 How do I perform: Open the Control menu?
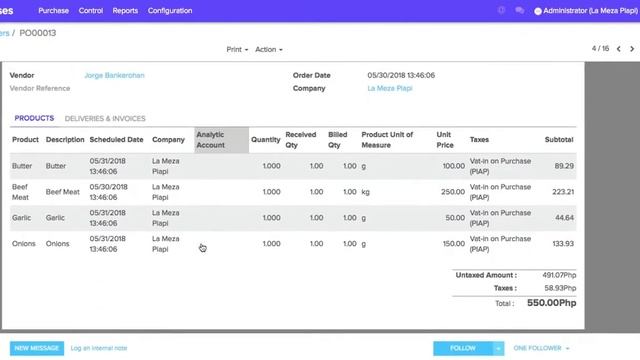coord(91,11)
